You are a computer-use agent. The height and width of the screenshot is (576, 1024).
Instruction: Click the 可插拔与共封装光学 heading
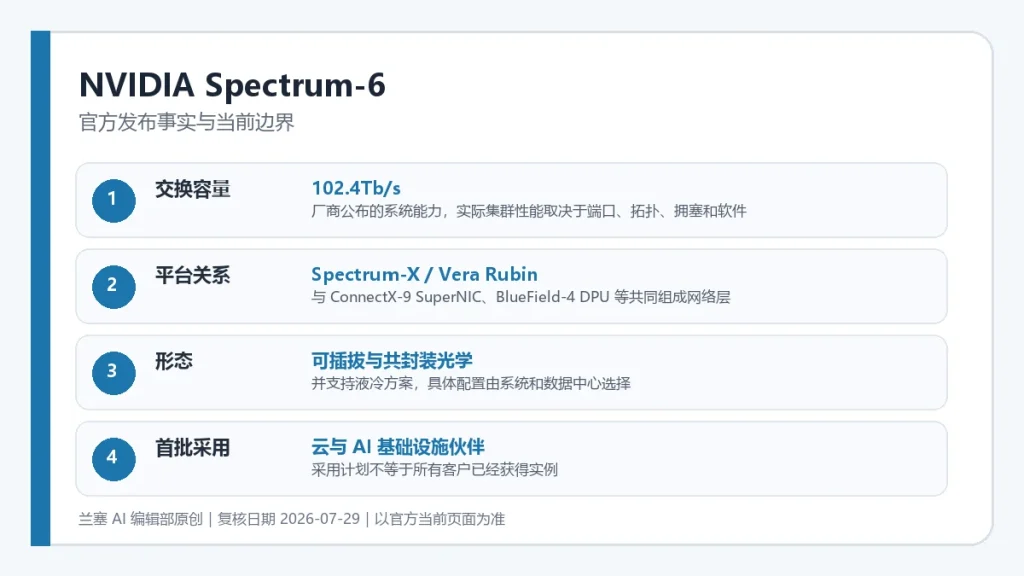pyautogui.click(x=392, y=360)
